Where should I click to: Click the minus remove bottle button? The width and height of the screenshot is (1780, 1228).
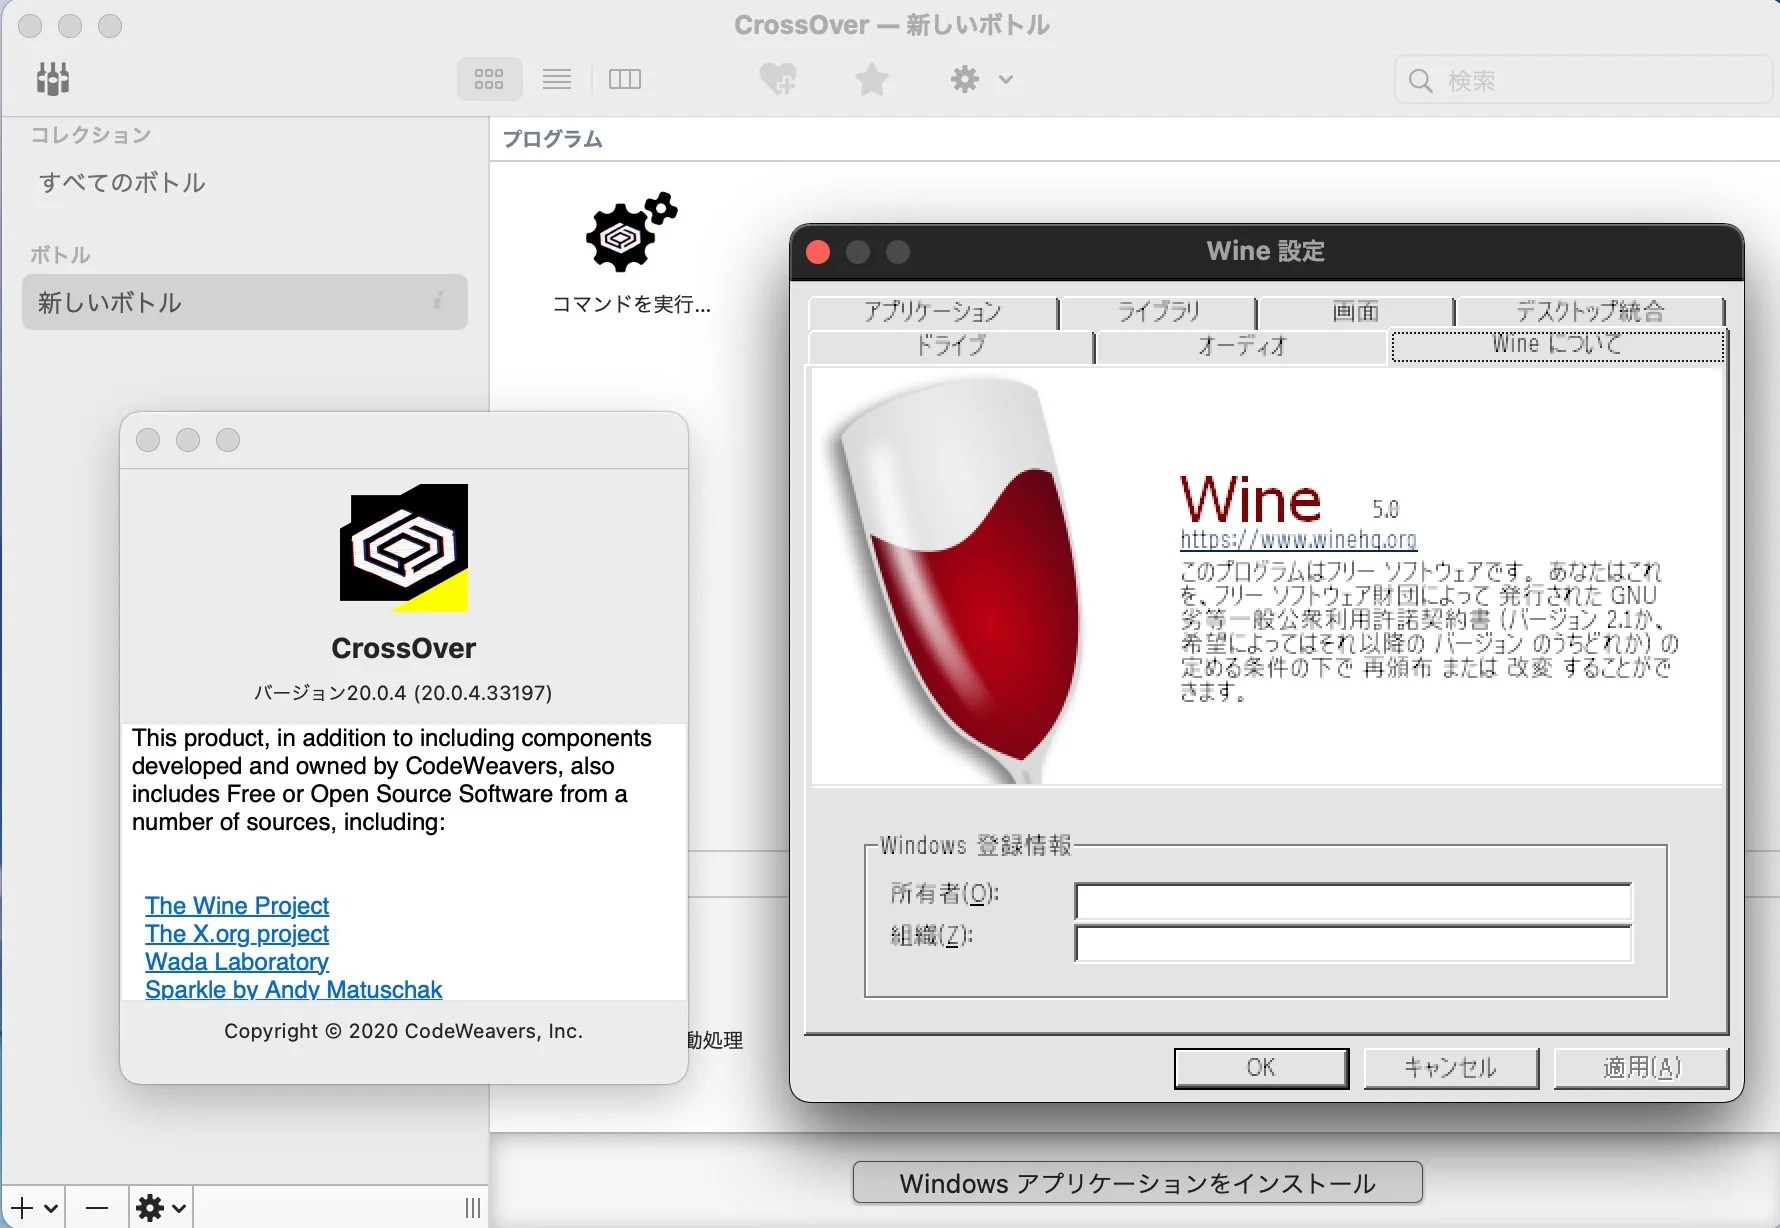tap(97, 1208)
